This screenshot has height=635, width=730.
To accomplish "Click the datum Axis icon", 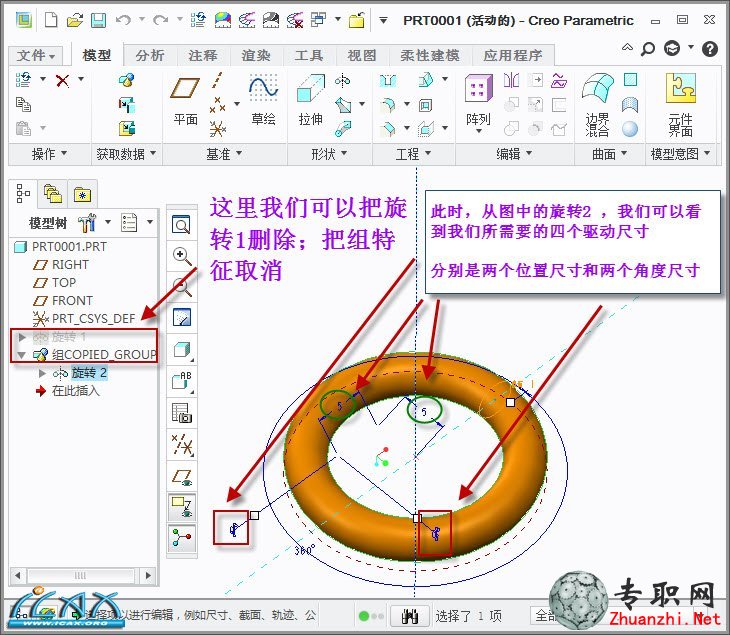I will pyautogui.click(x=217, y=80).
